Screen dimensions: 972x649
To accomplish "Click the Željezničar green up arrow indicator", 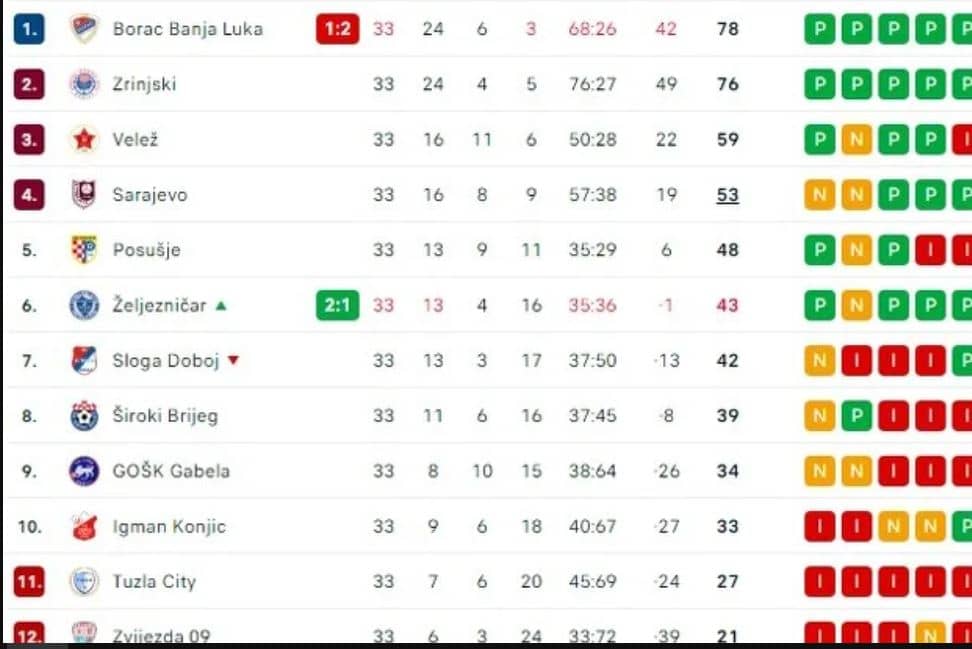I will click(221, 305).
